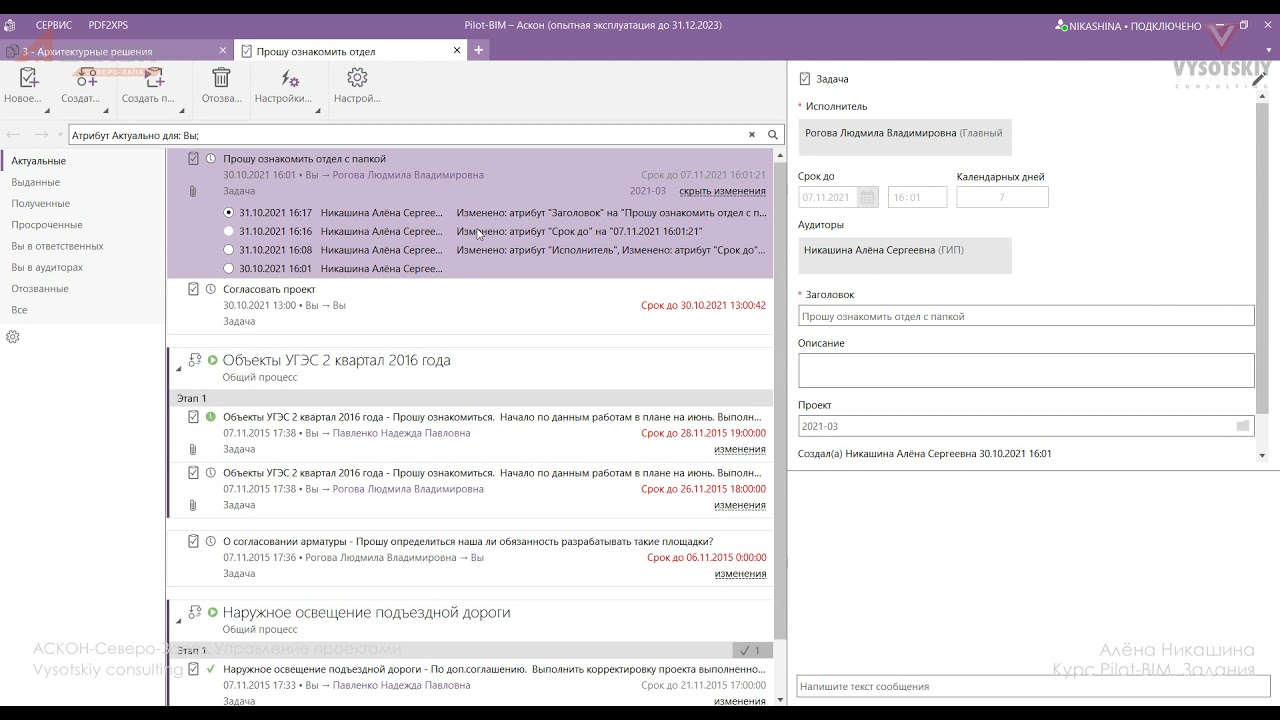Click green play icon of Наружное освещение process
The height and width of the screenshot is (720, 1280).
[x=212, y=612]
